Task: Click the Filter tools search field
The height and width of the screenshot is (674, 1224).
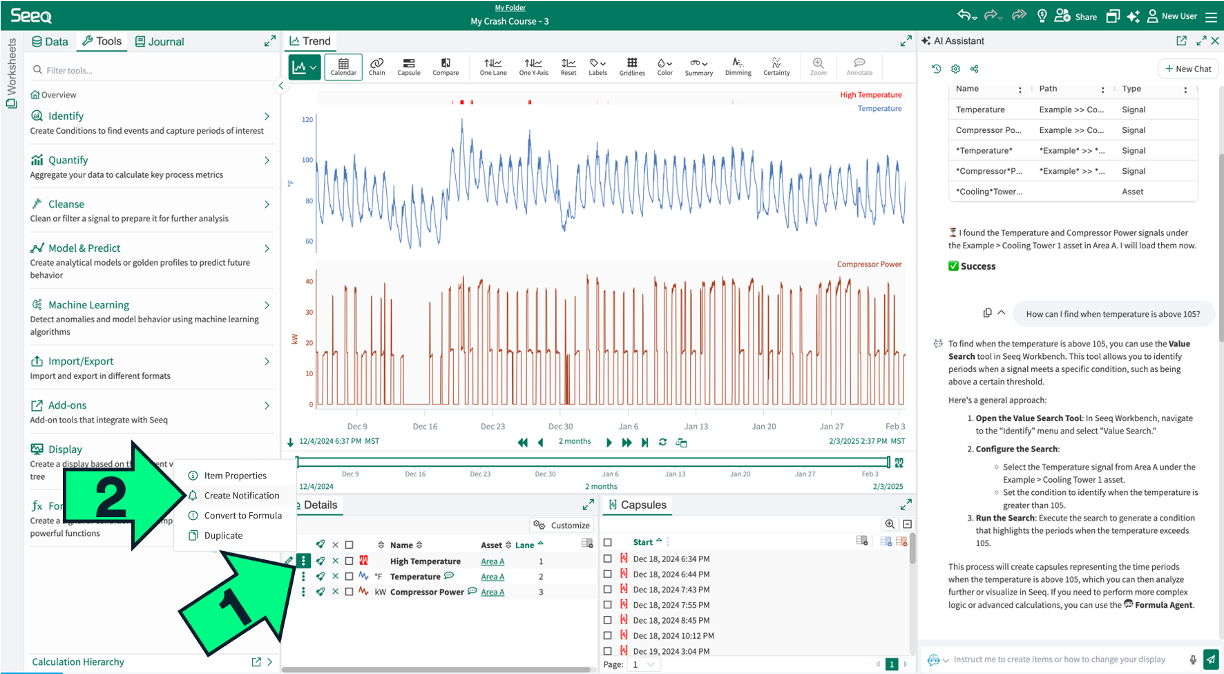Action: point(150,71)
